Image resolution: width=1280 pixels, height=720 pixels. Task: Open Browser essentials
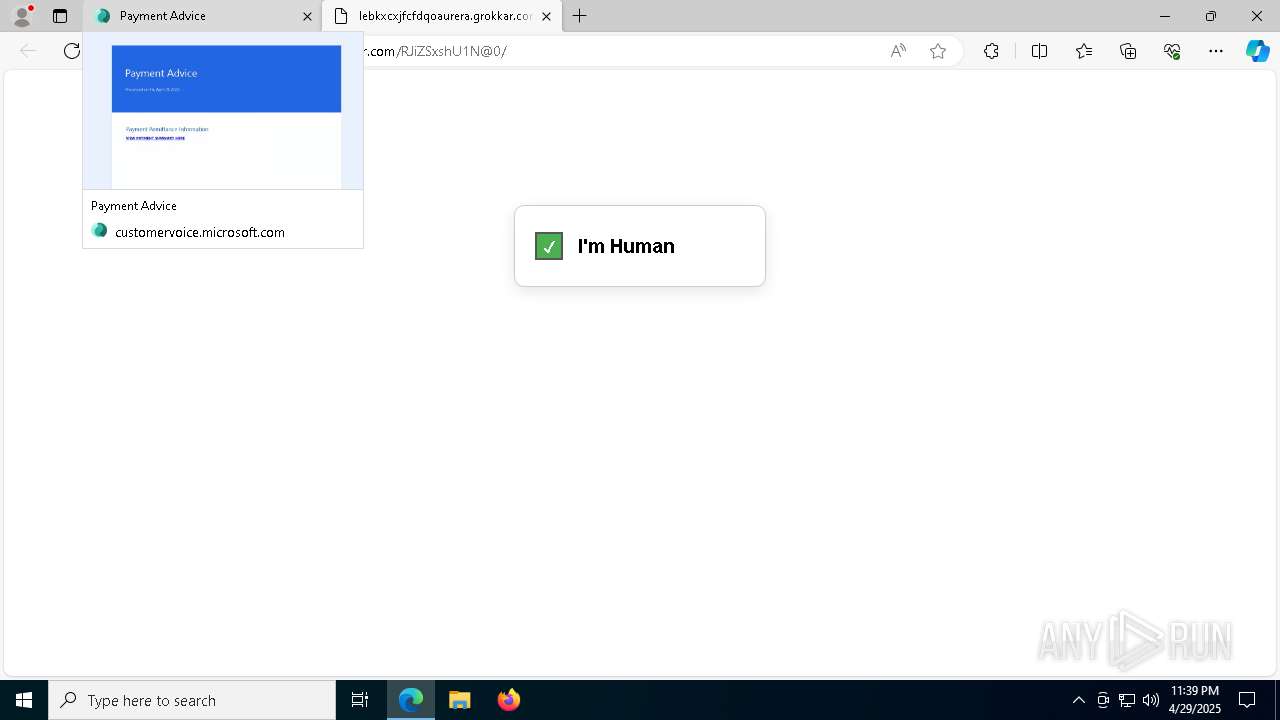(1172, 51)
